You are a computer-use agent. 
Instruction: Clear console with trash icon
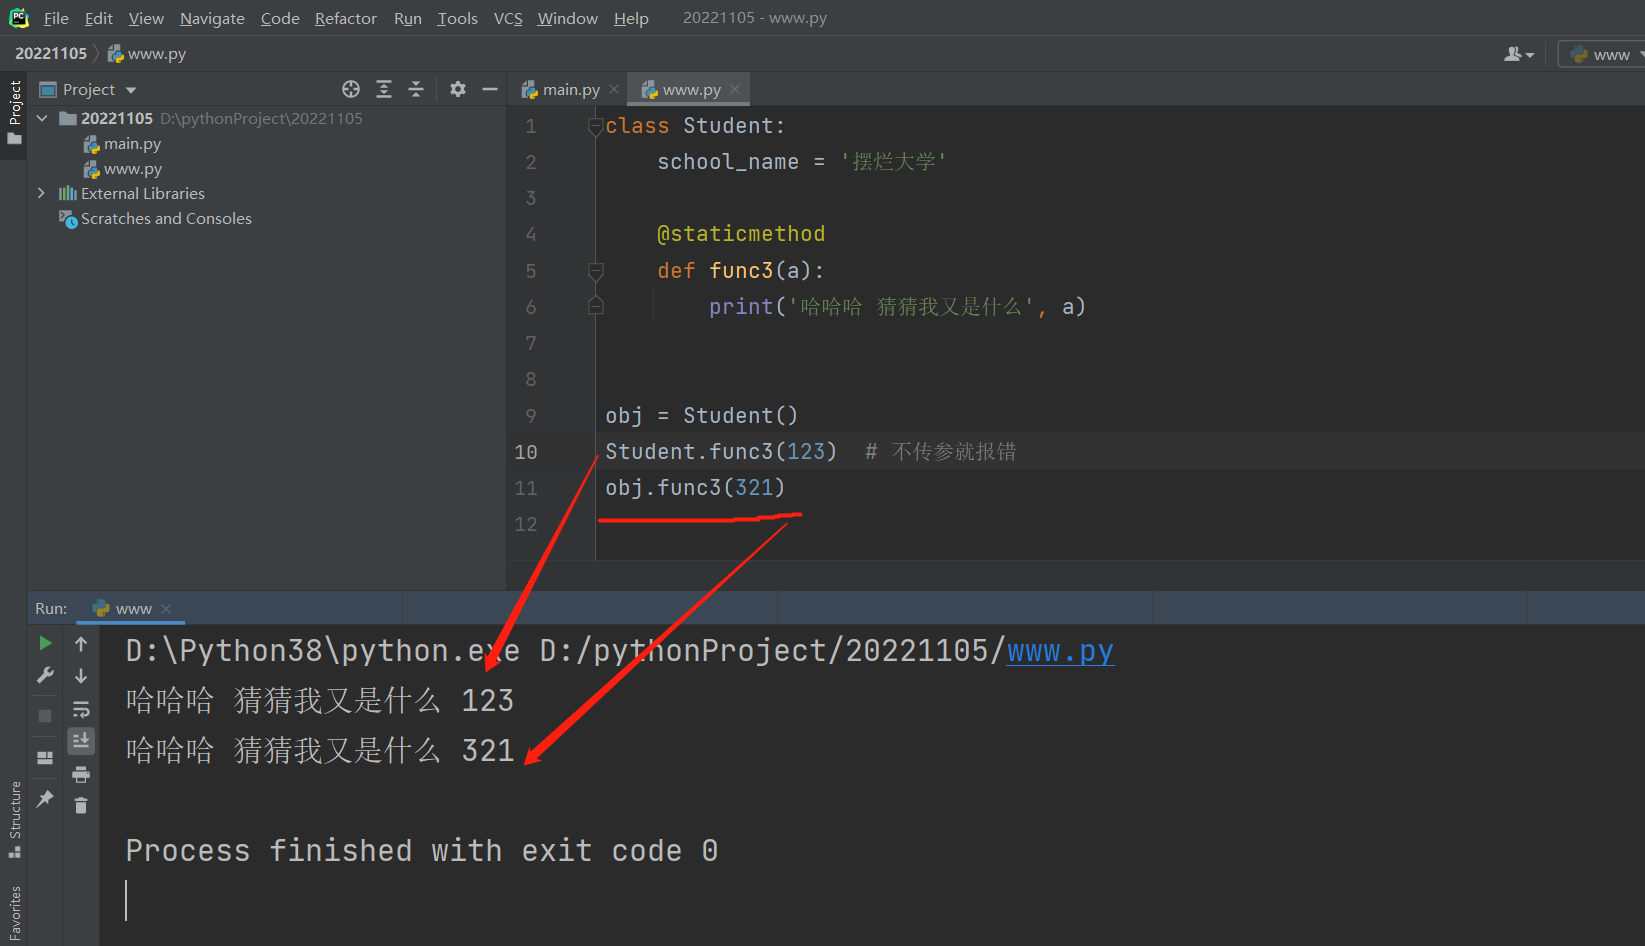point(81,805)
